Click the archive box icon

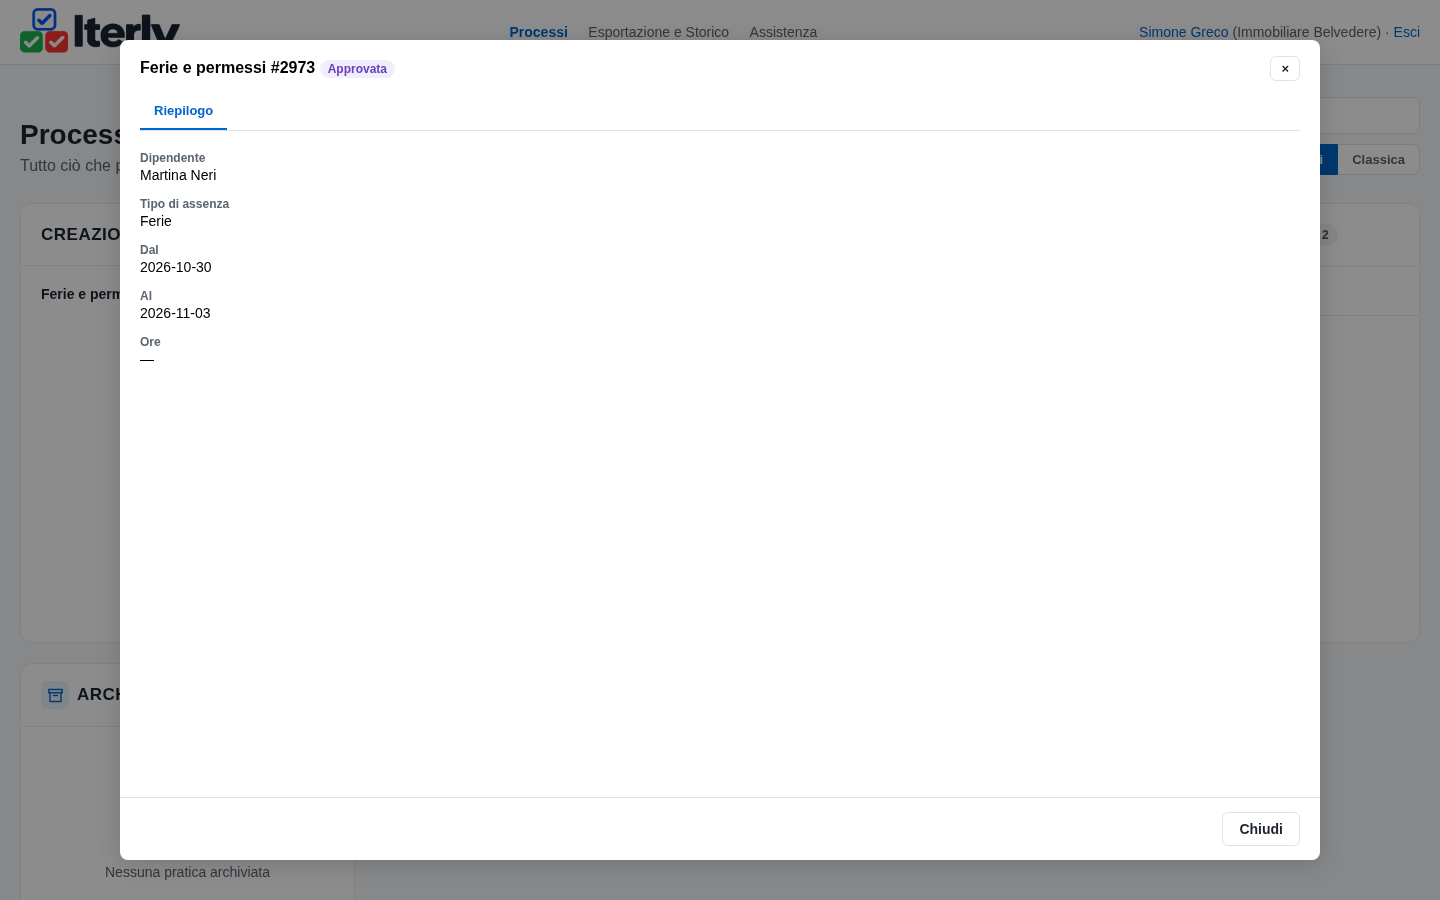pos(55,694)
